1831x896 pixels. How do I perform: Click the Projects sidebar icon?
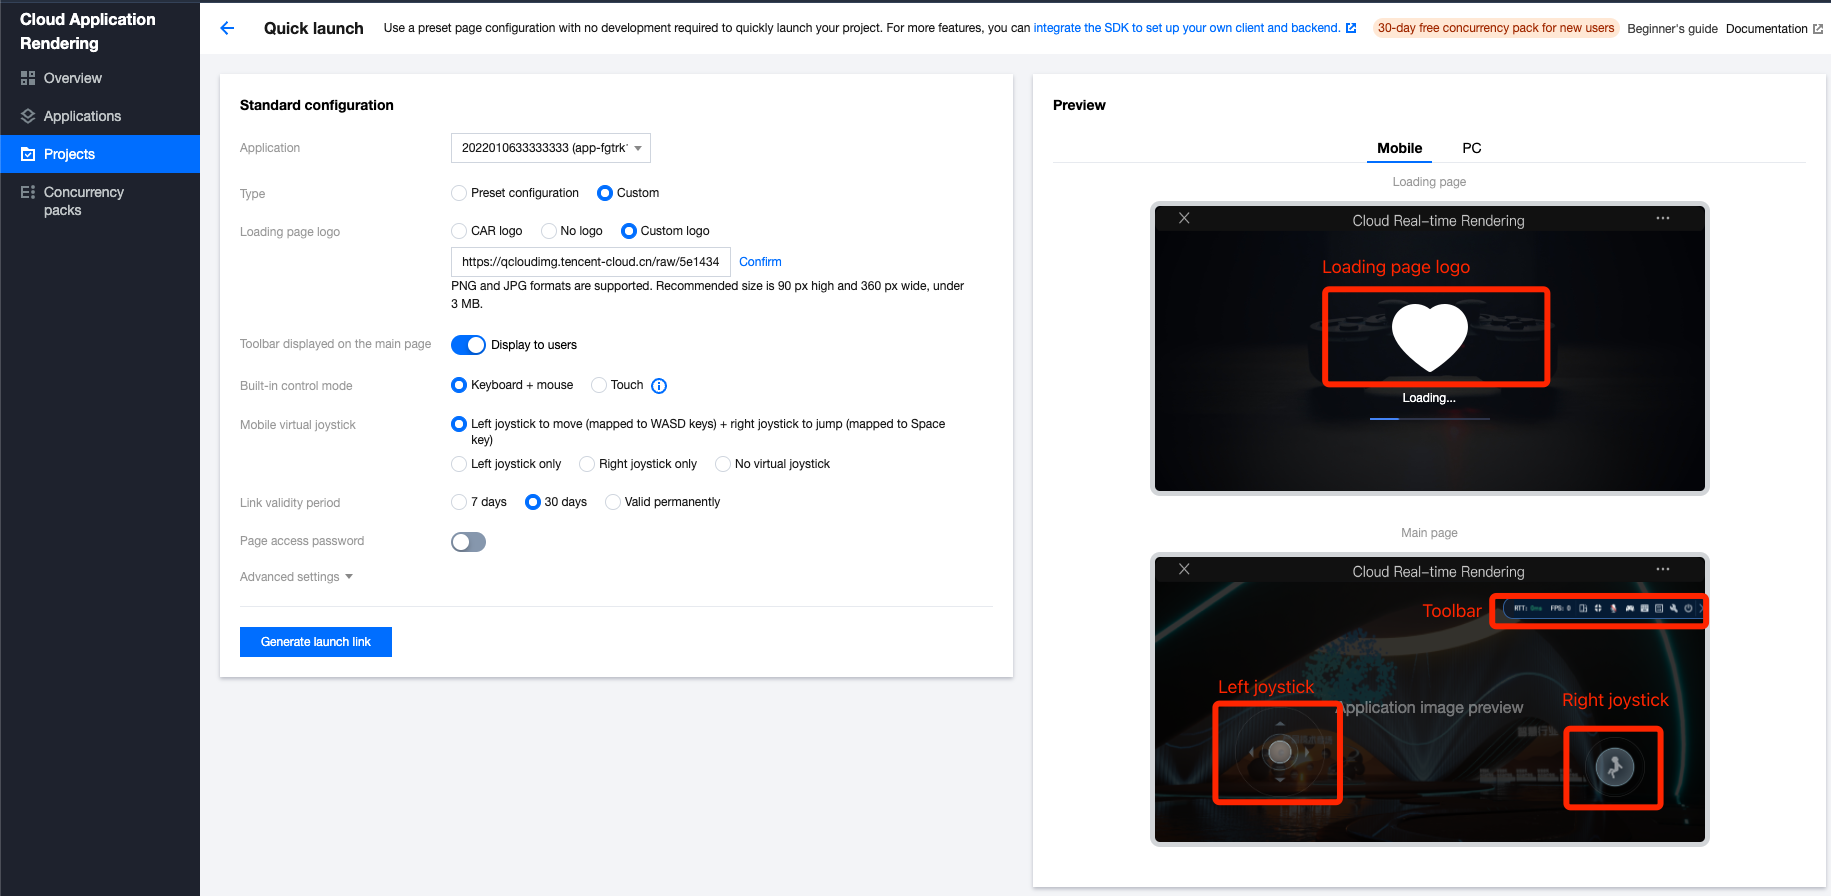(28, 154)
